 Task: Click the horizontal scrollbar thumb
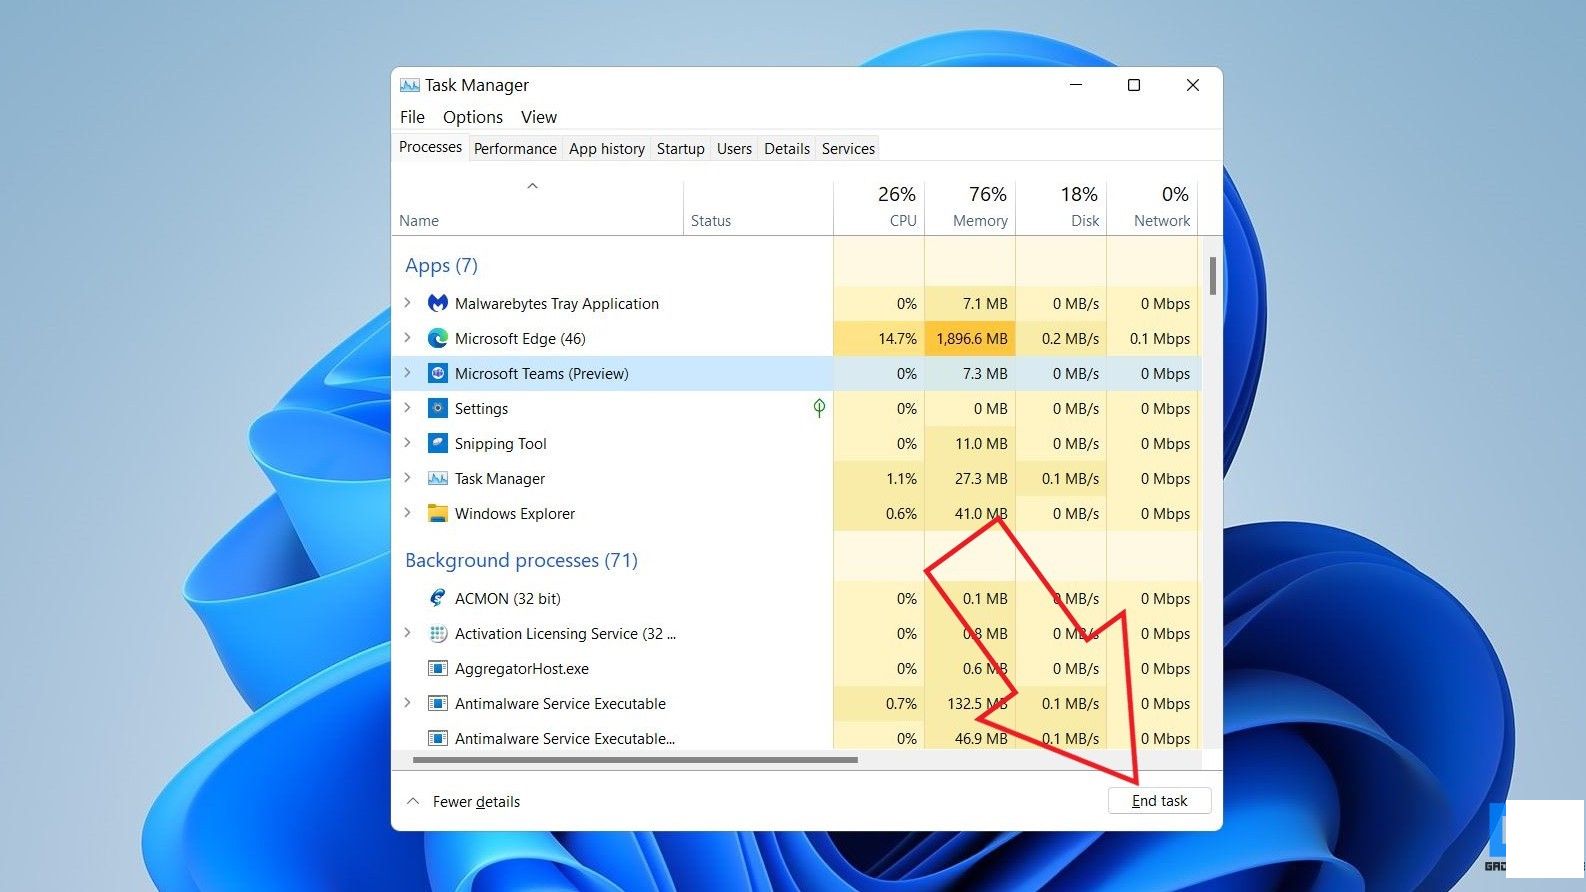[635, 760]
